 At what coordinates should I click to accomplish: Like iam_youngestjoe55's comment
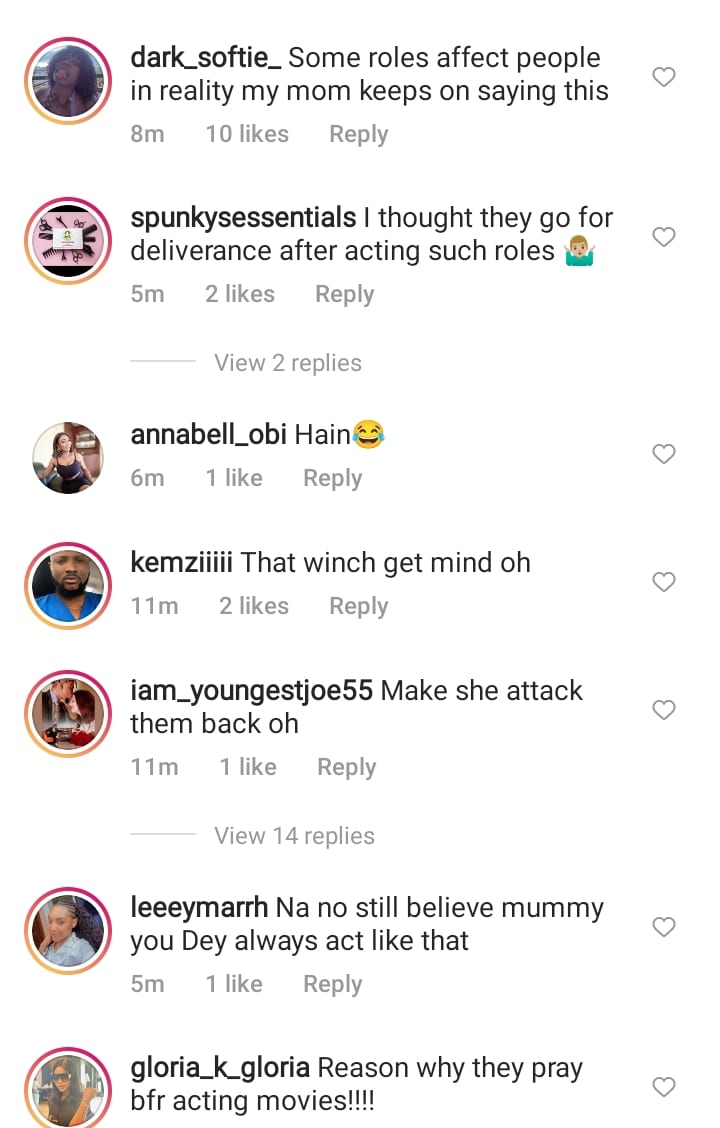(x=664, y=710)
